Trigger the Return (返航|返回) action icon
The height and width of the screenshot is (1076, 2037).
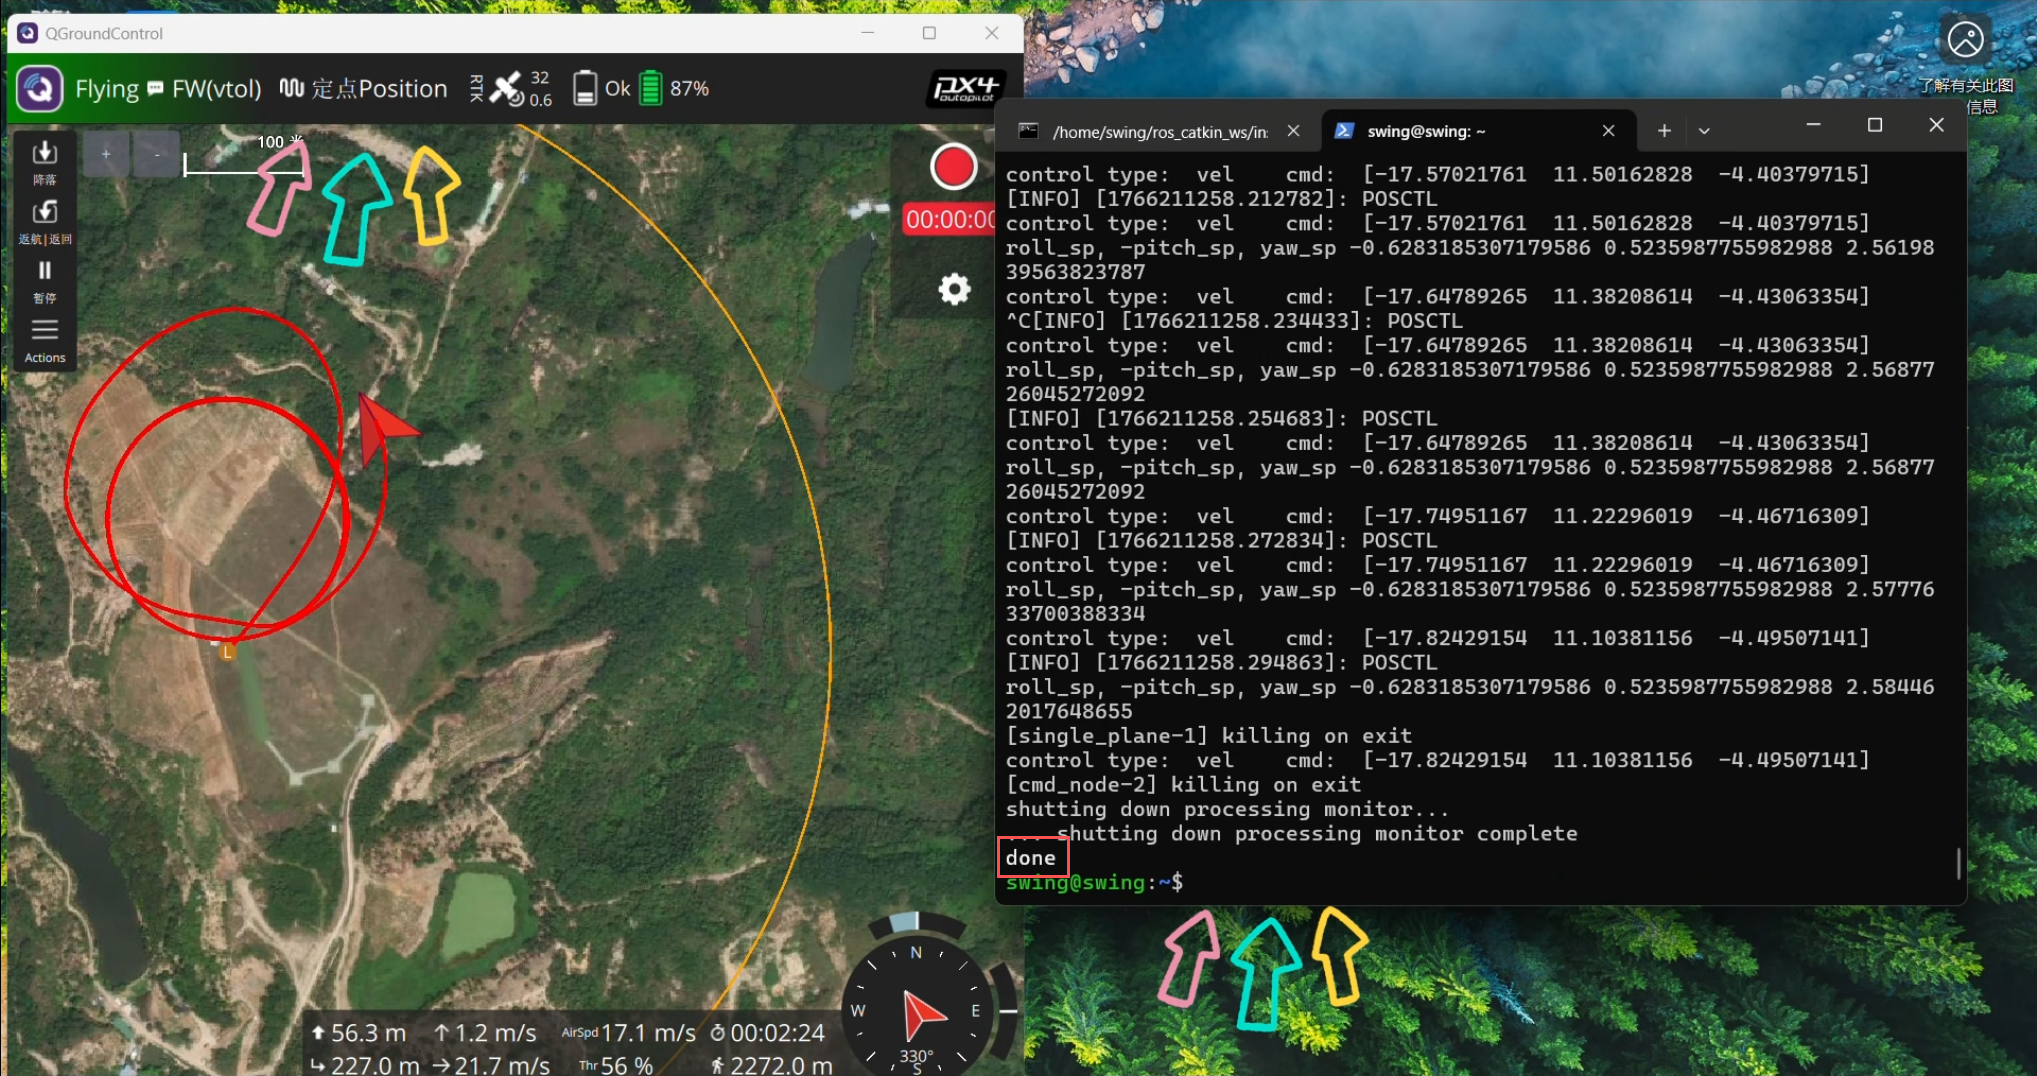pos(45,212)
